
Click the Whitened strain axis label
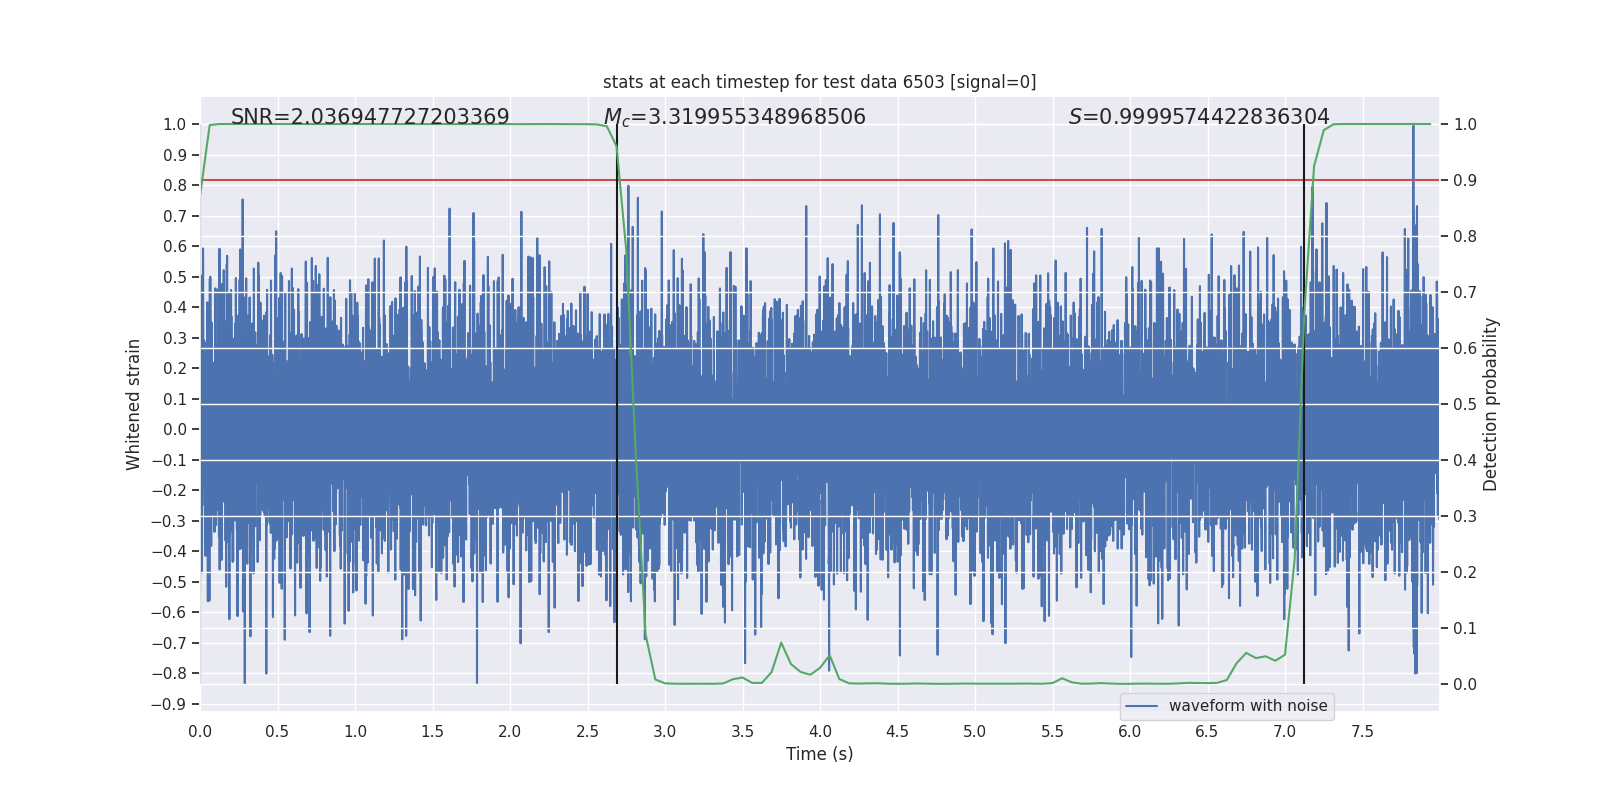pyautogui.click(x=133, y=404)
